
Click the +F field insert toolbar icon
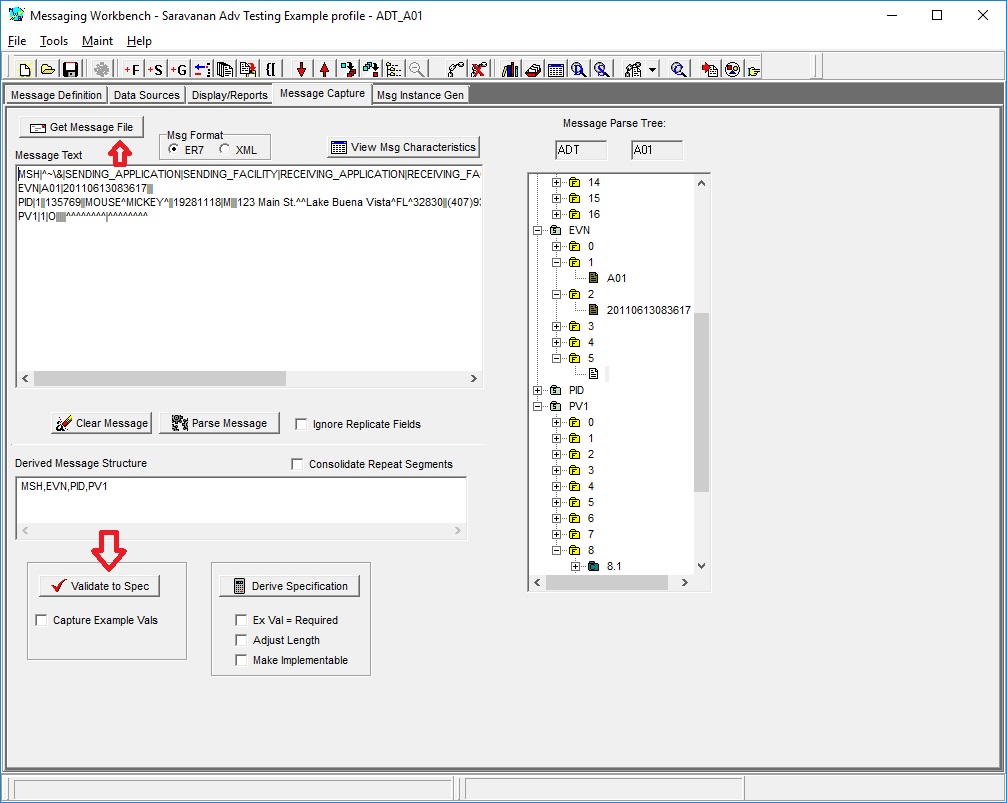pyautogui.click(x=130, y=68)
